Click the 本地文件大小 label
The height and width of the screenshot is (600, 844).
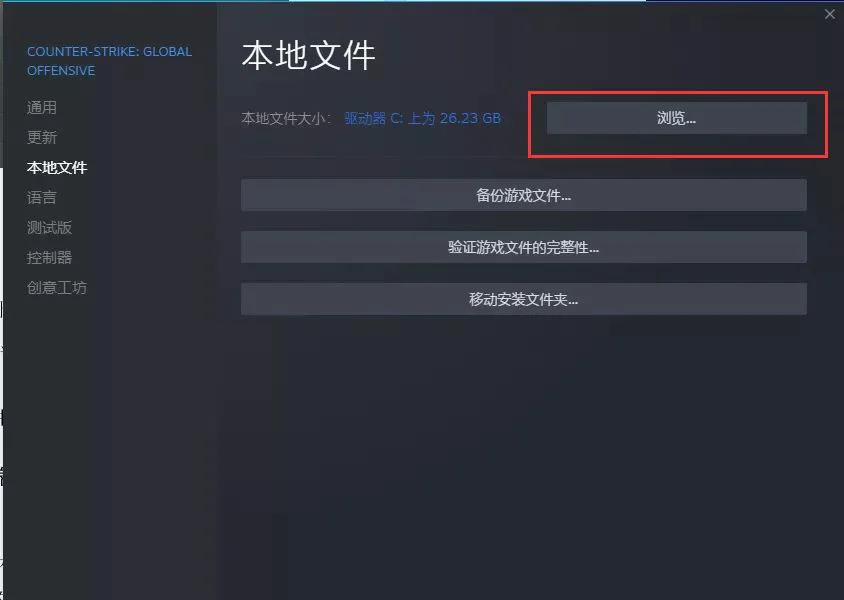click(286, 118)
